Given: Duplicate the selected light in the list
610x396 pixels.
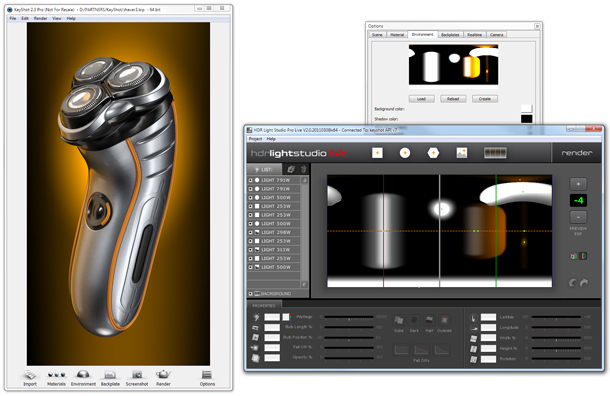Looking at the screenshot, I should pyautogui.click(x=291, y=169).
